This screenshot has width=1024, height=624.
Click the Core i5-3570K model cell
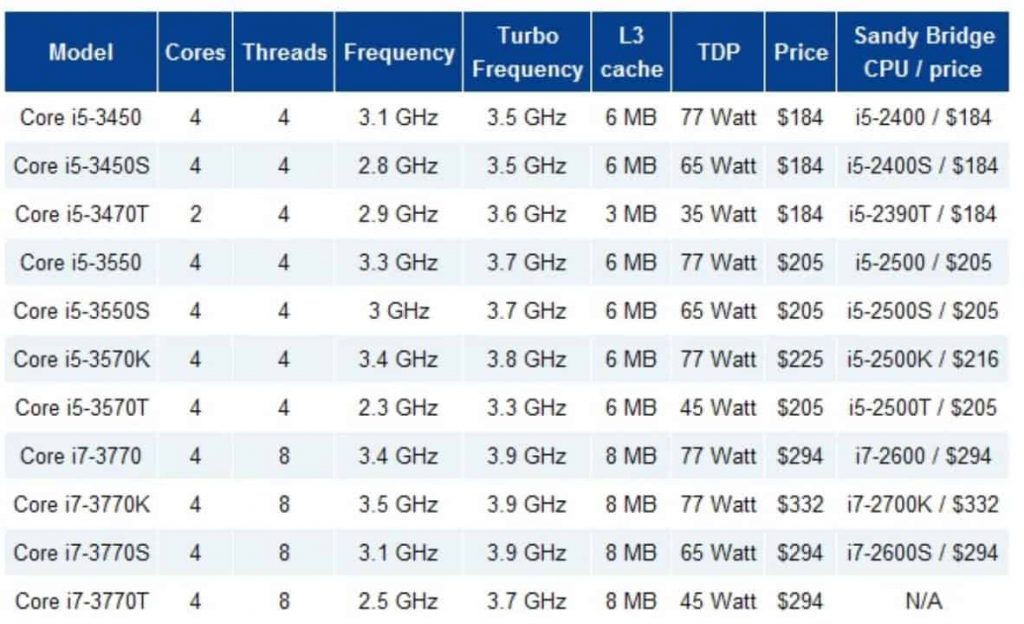81,359
